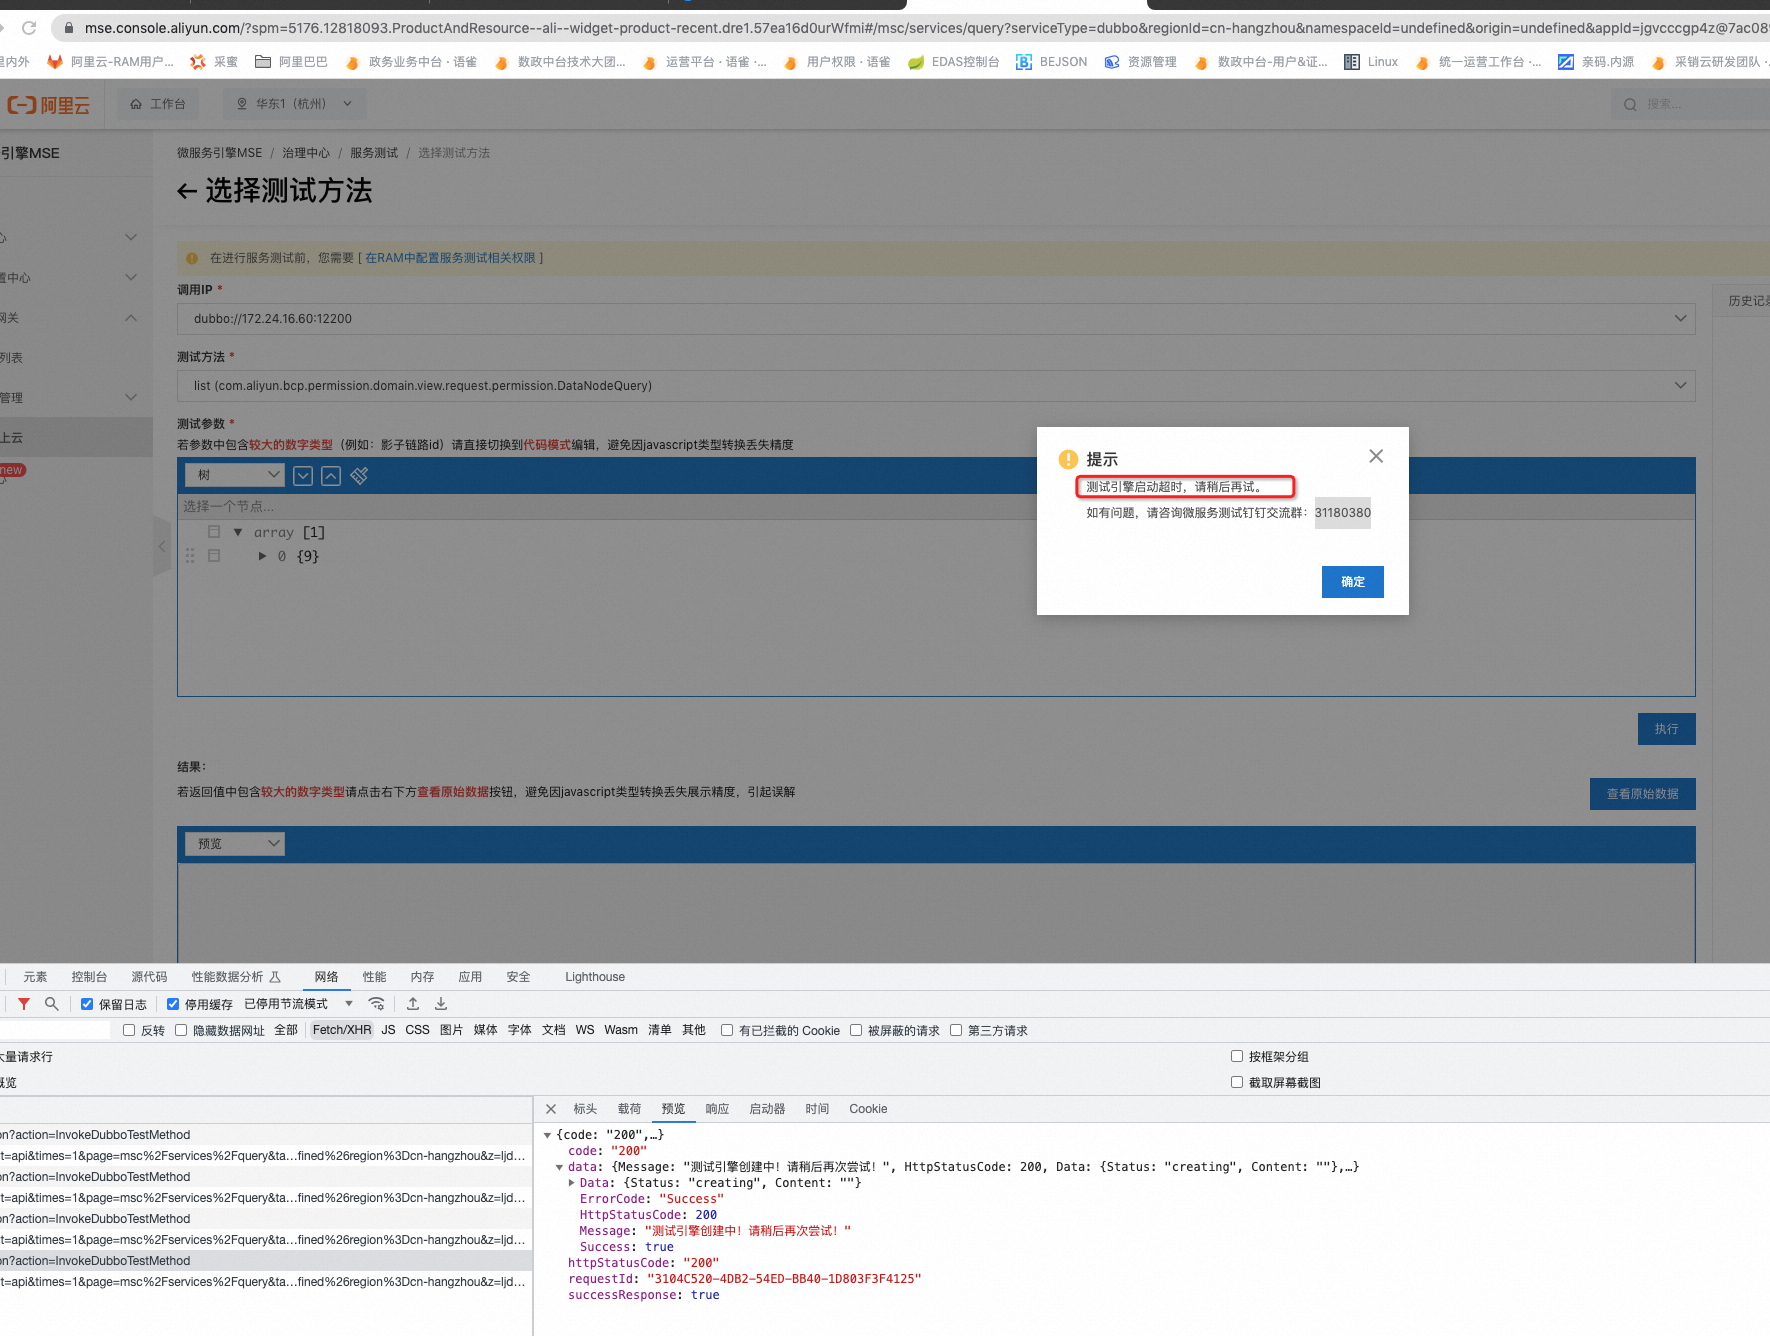
Task: Expand the Data: {Status: "creating"} node
Action: coord(571,1183)
